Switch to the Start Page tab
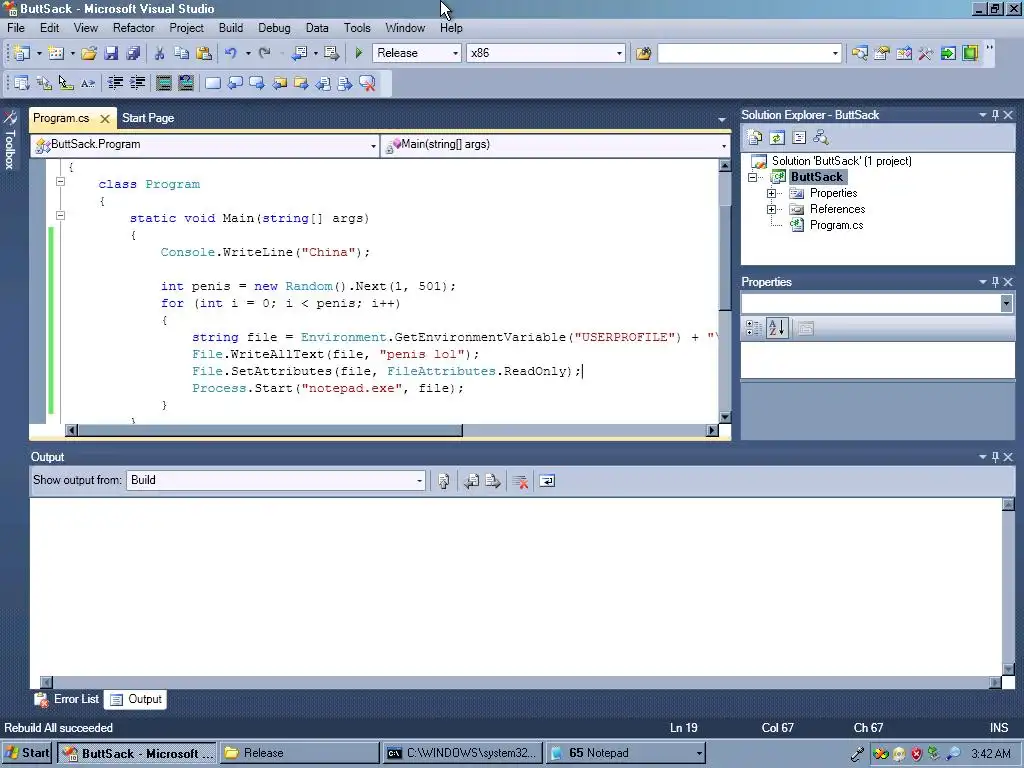 coord(148,118)
